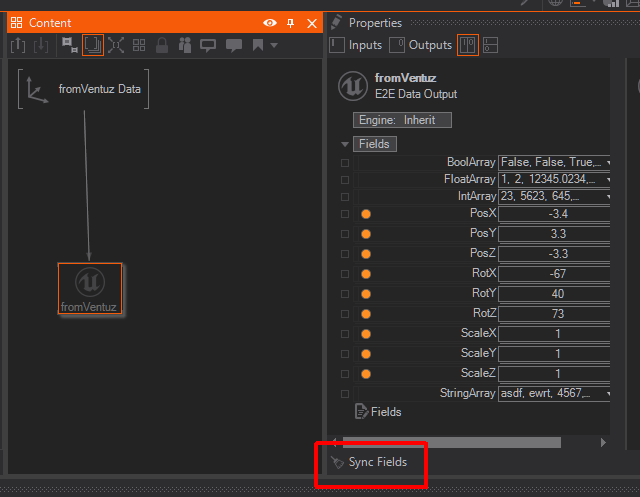Check the box beside BoolArray

(x=345, y=162)
